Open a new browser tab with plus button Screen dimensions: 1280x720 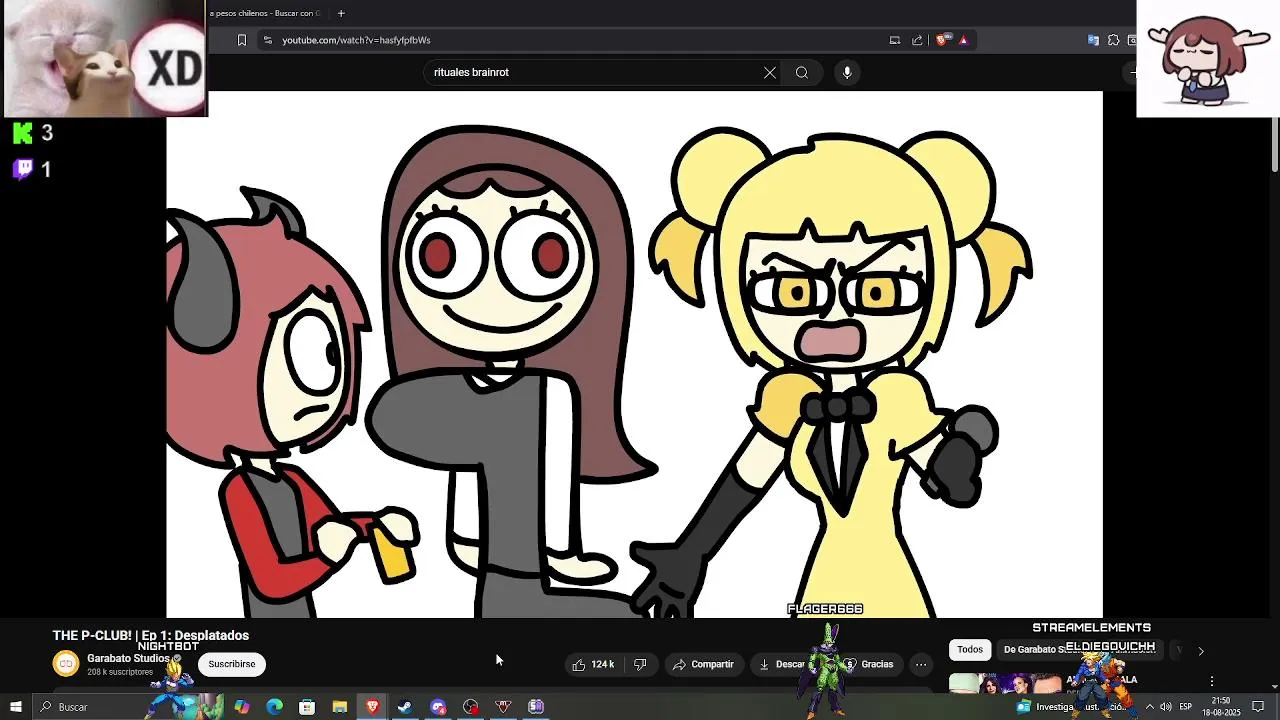(341, 13)
